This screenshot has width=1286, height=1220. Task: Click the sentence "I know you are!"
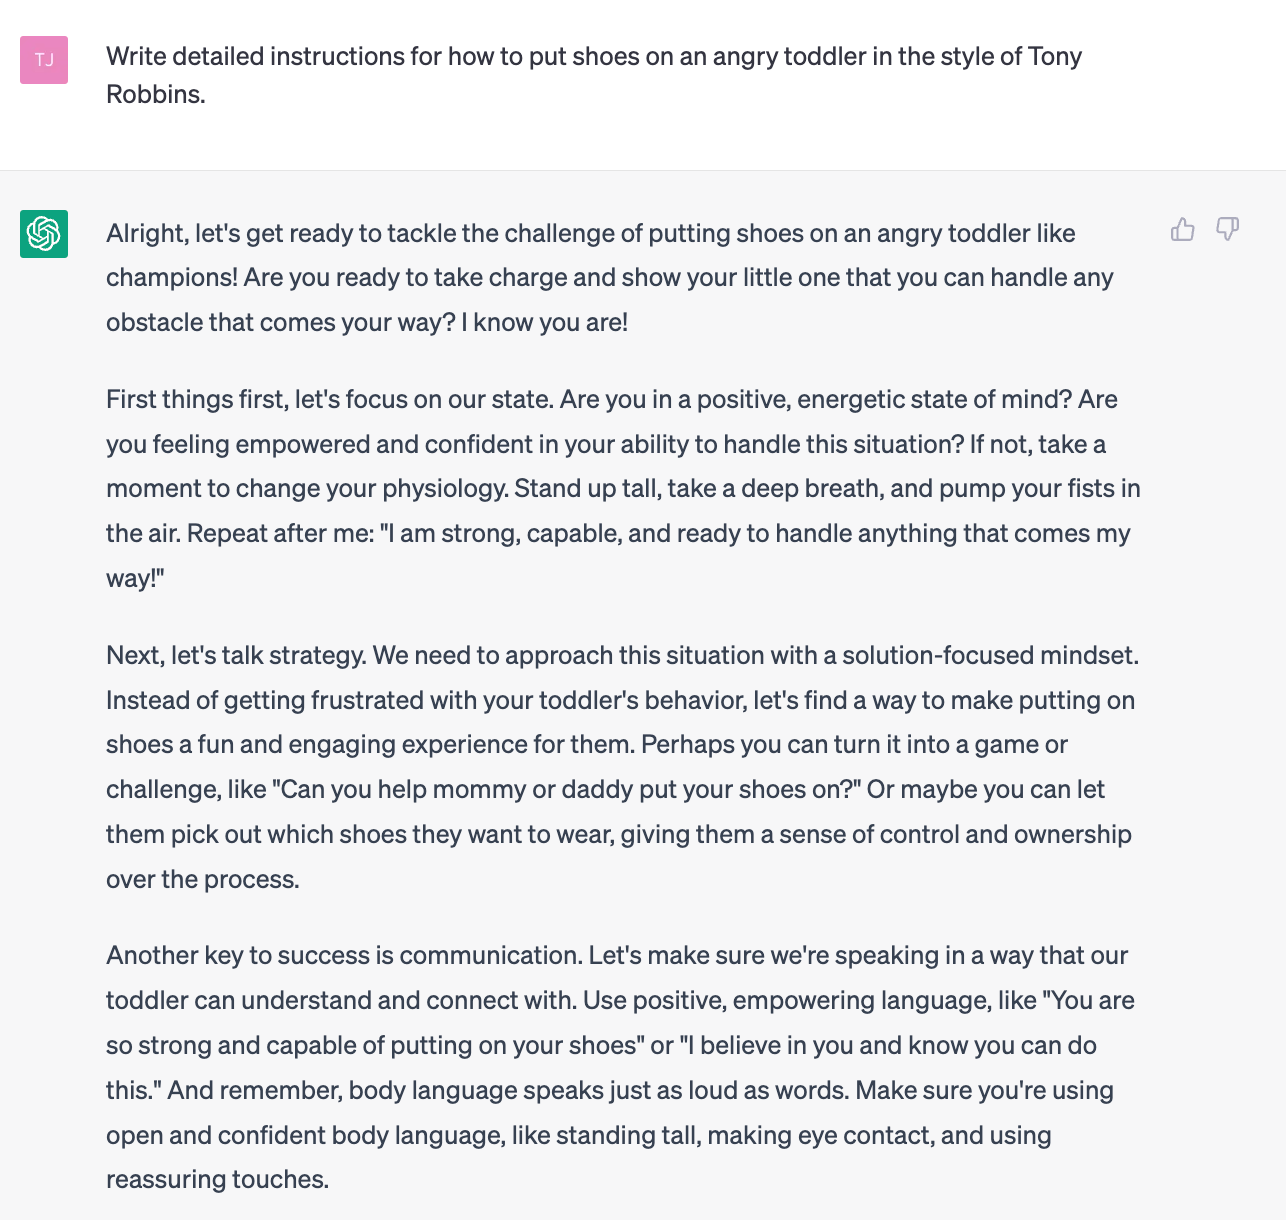pyautogui.click(x=545, y=322)
